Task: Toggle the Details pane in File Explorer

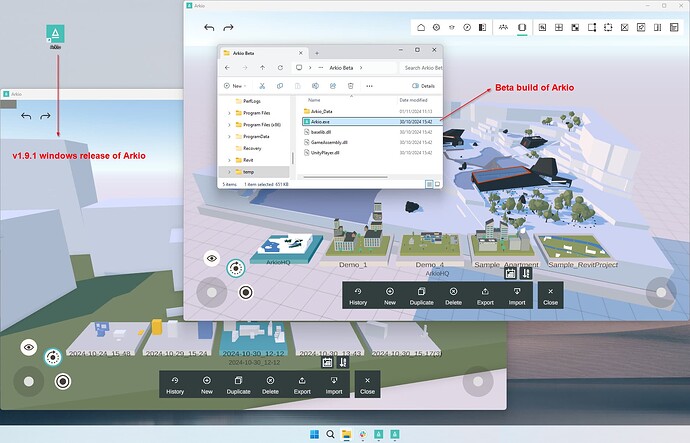Action: pos(423,86)
